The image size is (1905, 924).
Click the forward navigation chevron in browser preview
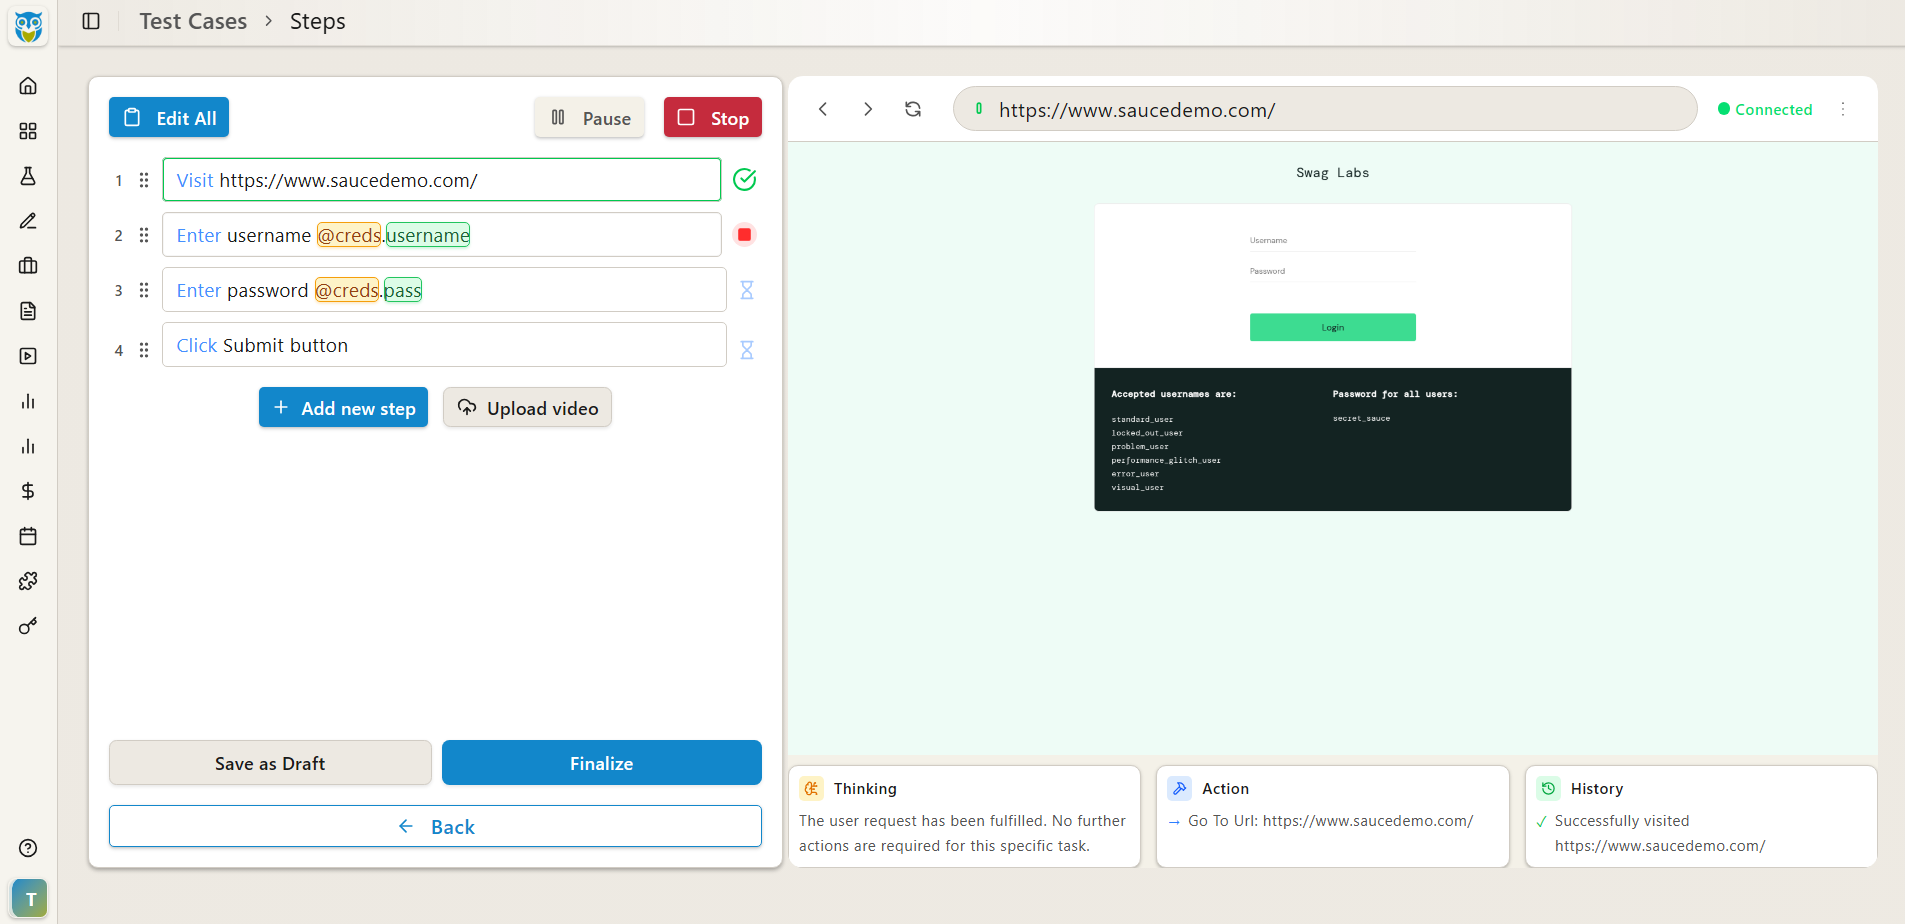coord(868,109)
